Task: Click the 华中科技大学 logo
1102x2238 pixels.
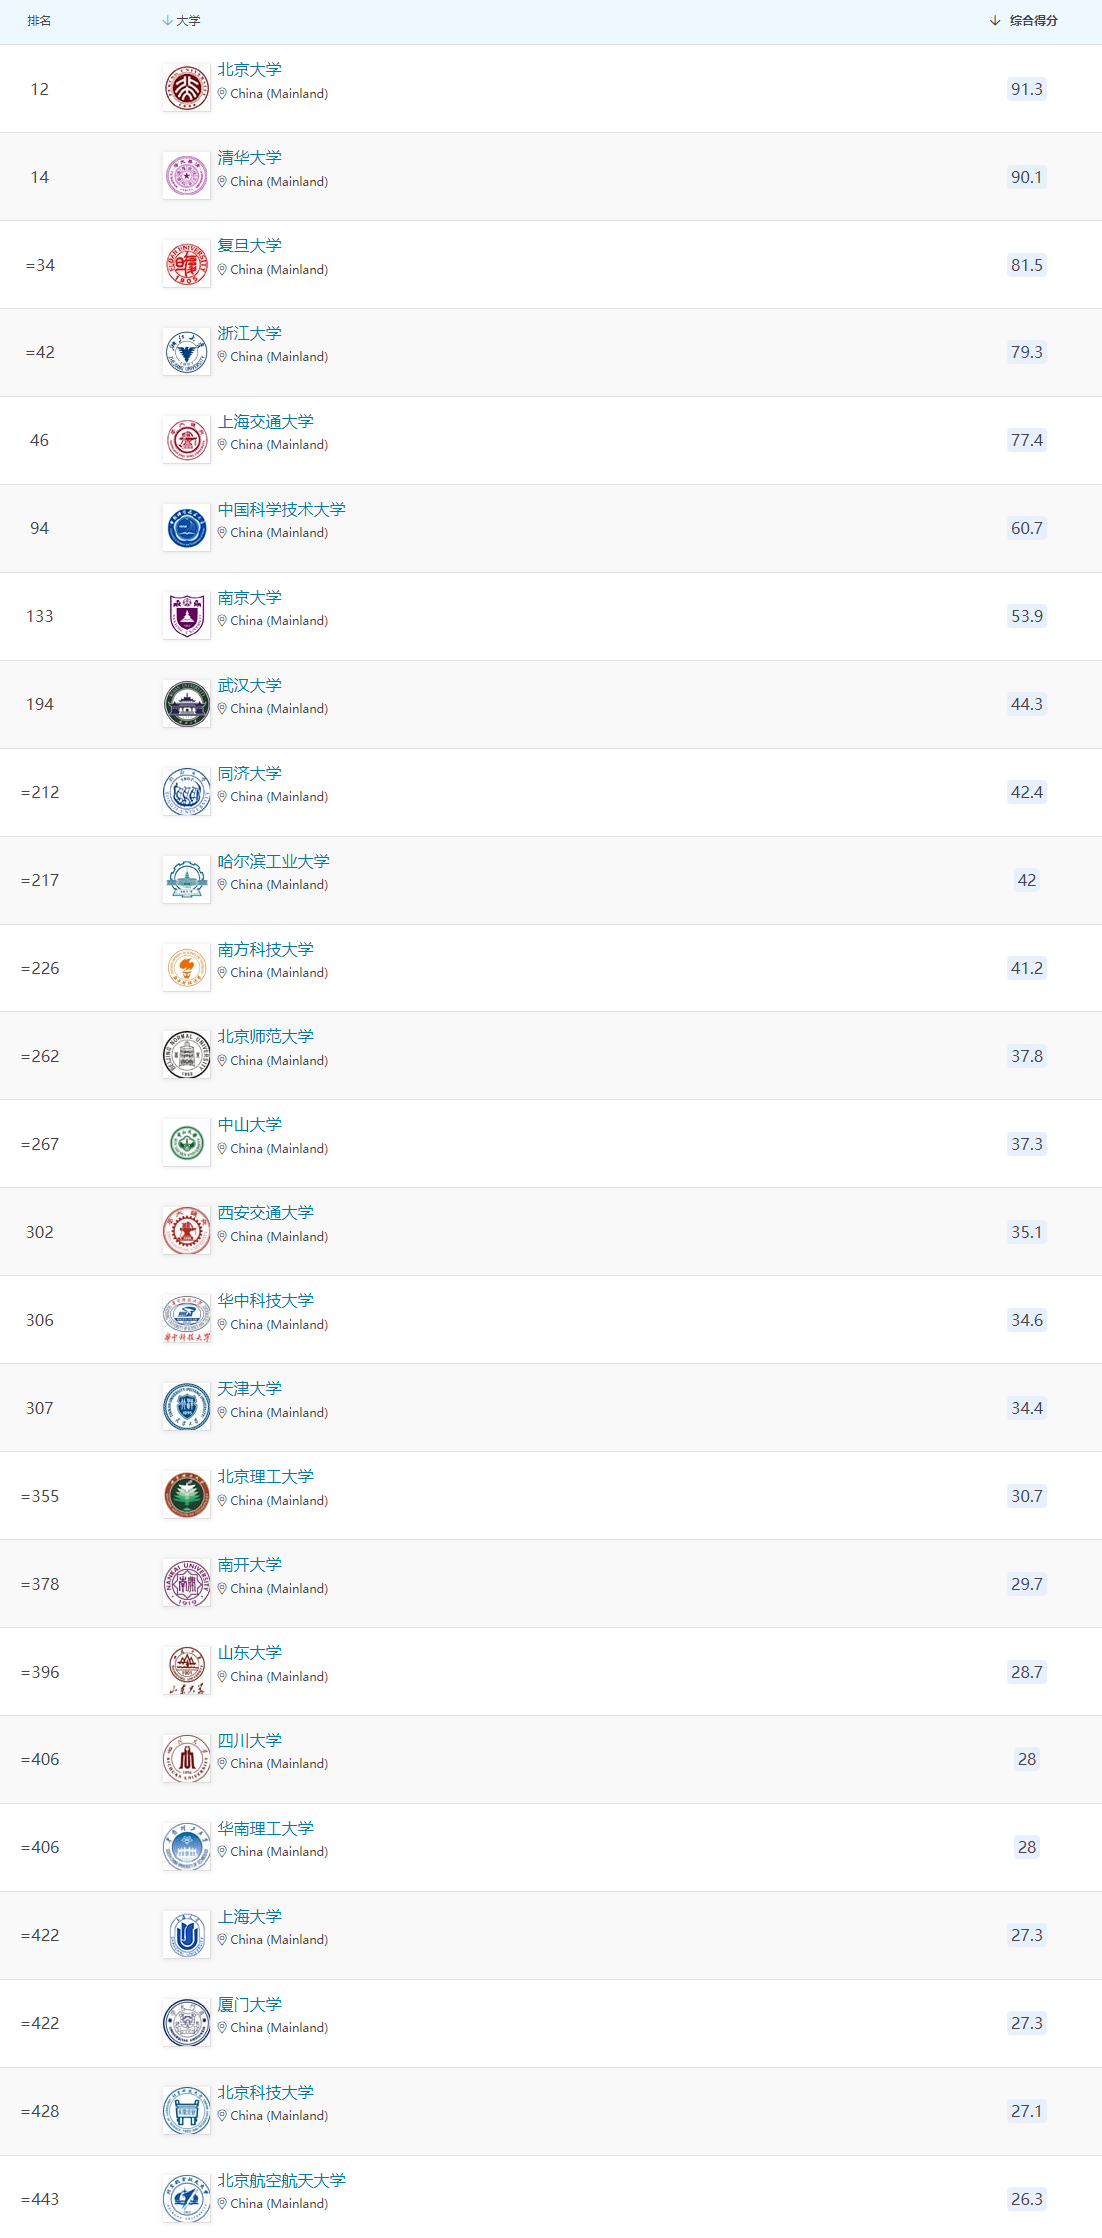Action: point(187,1320)
